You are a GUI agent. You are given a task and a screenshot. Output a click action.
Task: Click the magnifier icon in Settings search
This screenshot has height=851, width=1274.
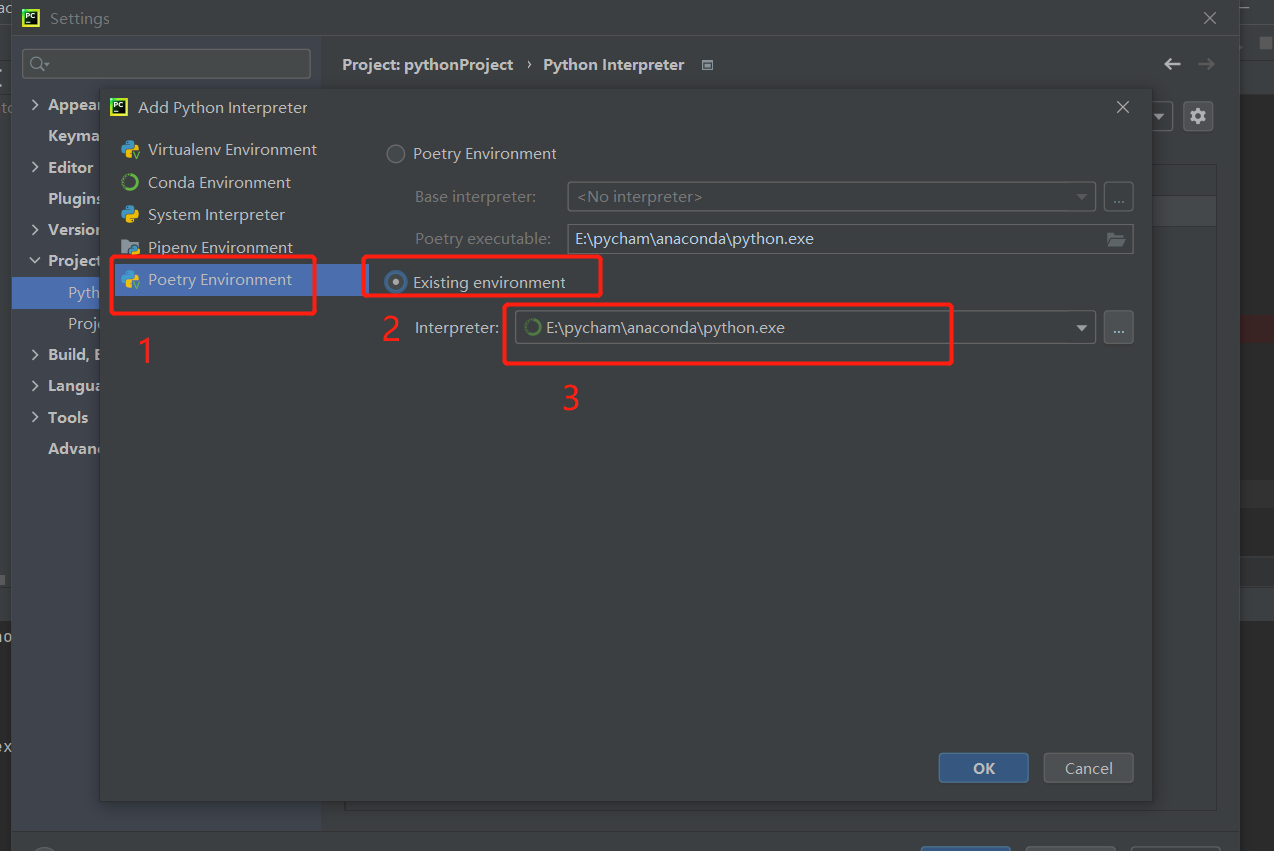(39, 64)
